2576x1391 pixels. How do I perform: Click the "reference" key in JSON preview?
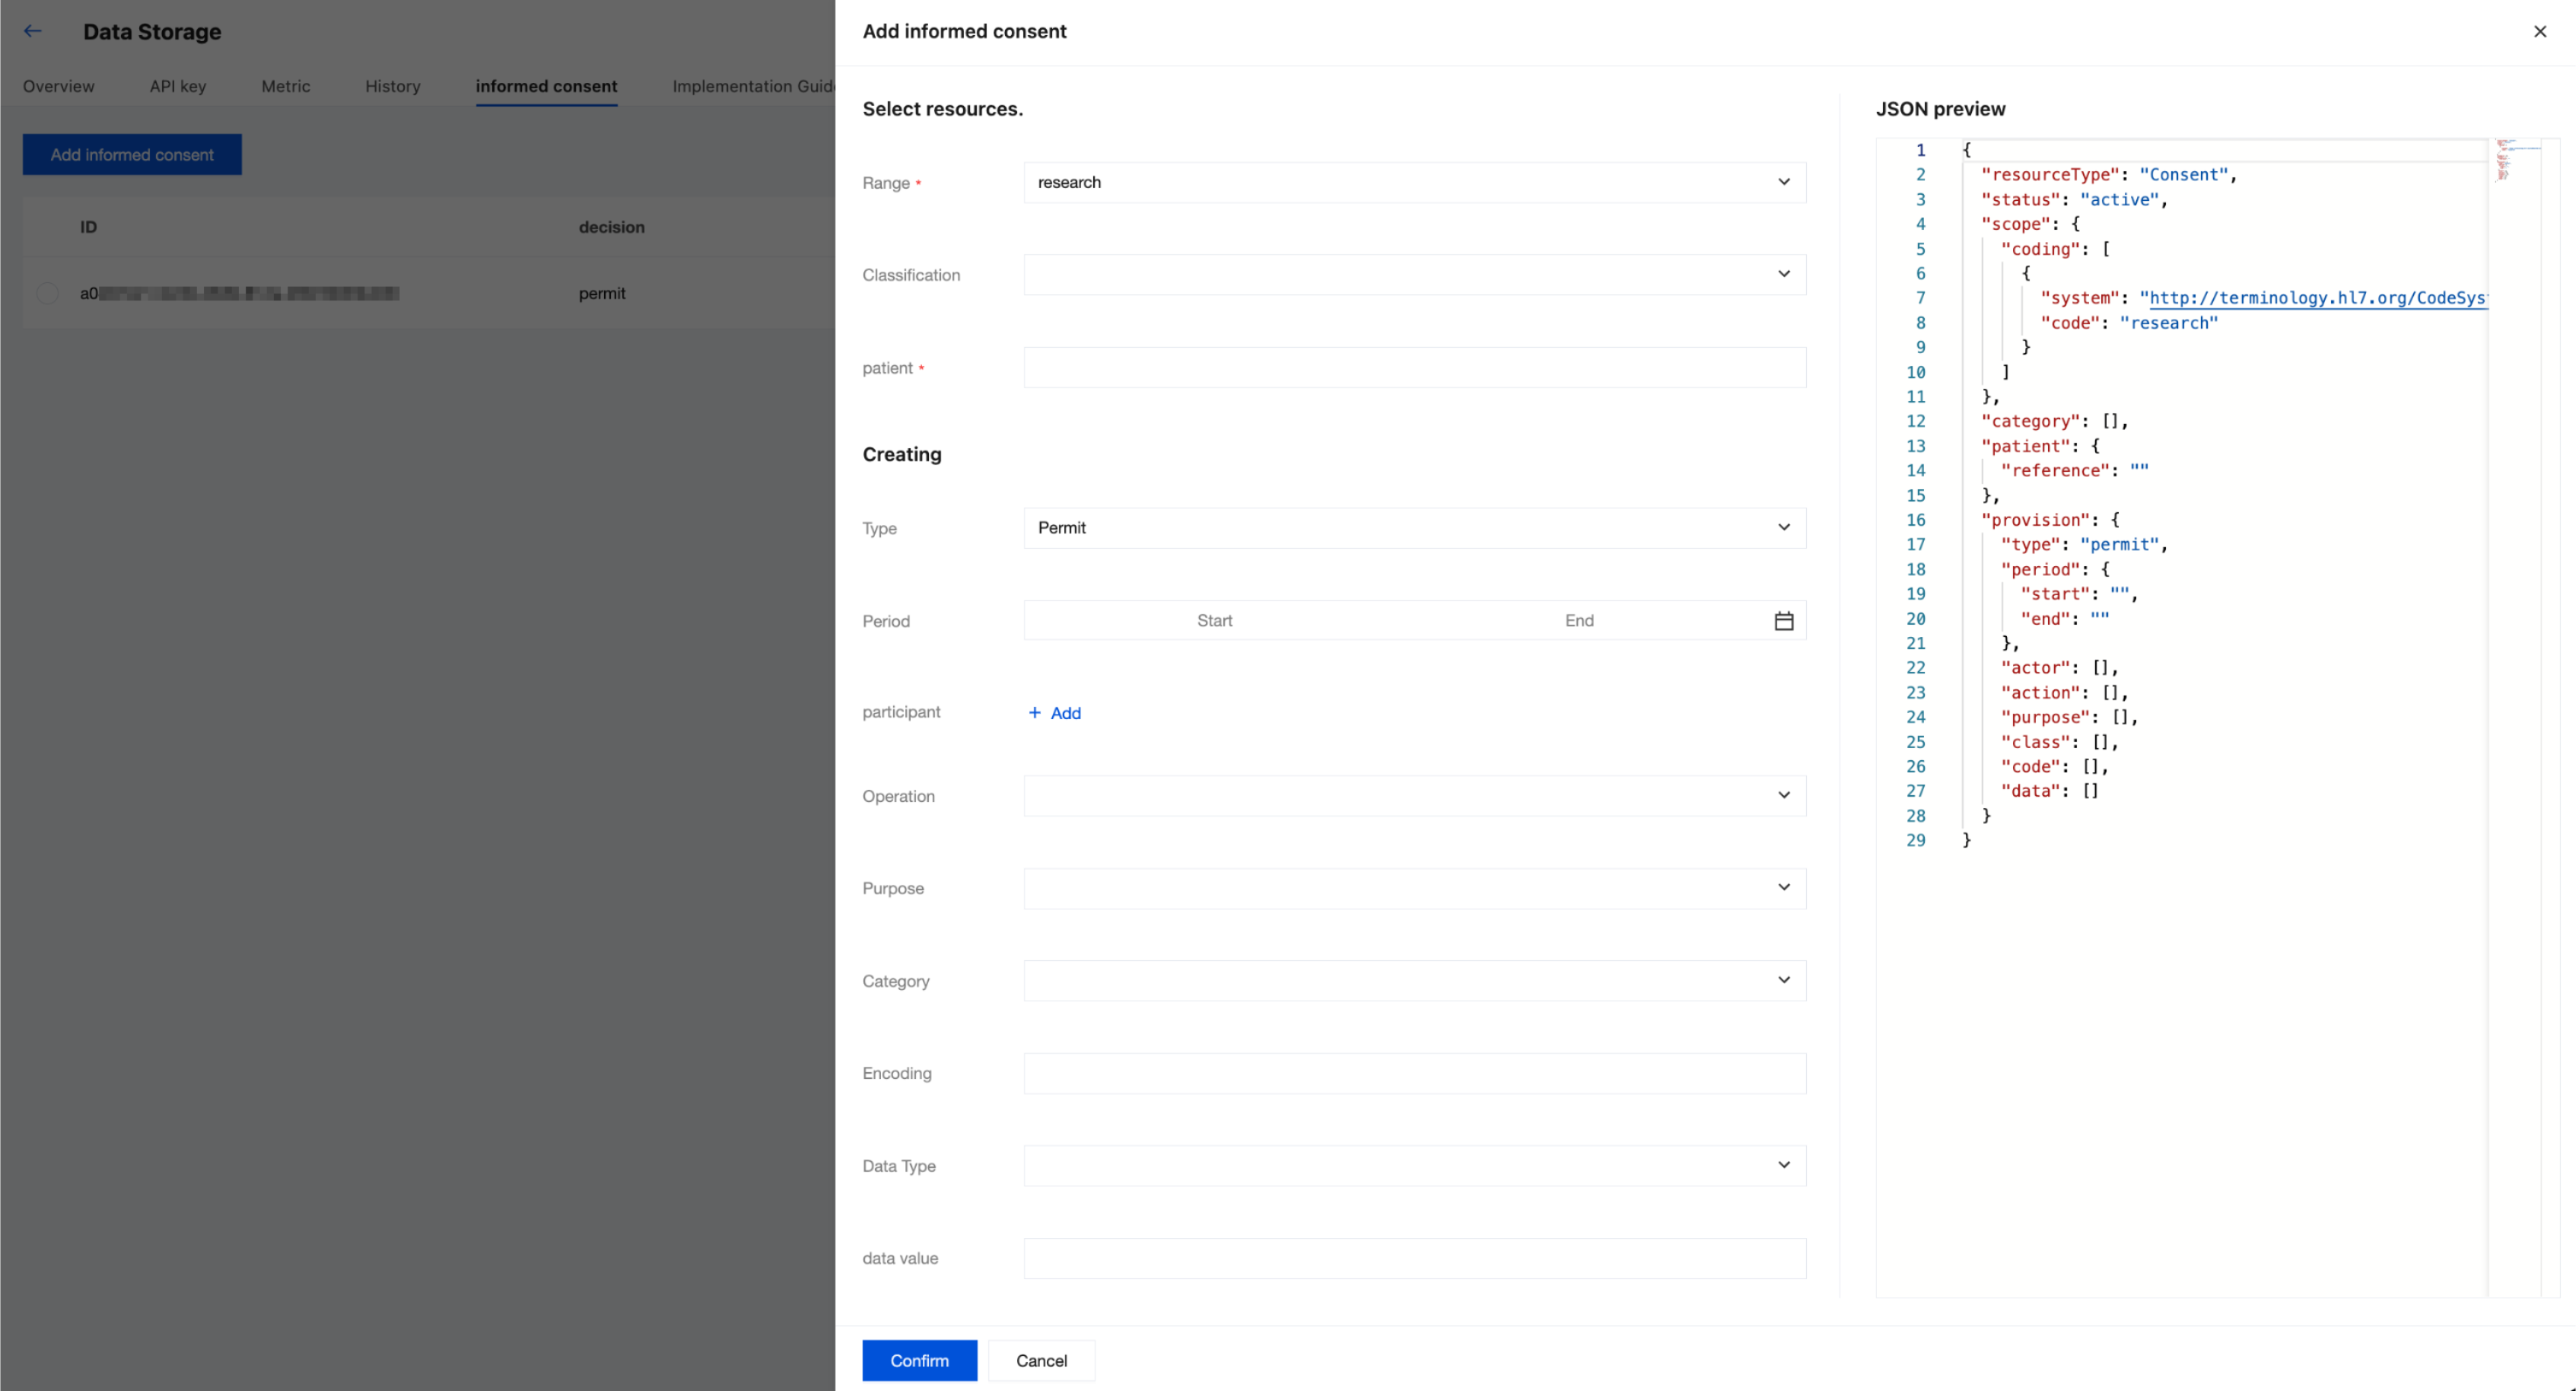pyautogui.click(x=2055, y=471)
